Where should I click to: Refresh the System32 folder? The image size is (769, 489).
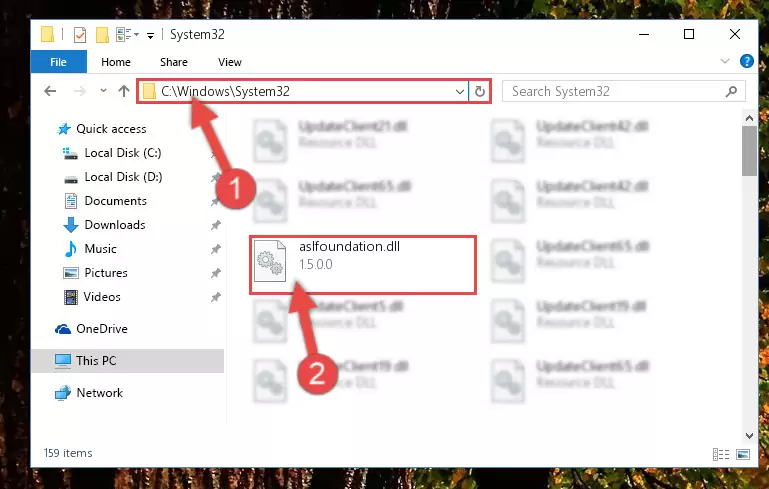(x=480, y=92)
